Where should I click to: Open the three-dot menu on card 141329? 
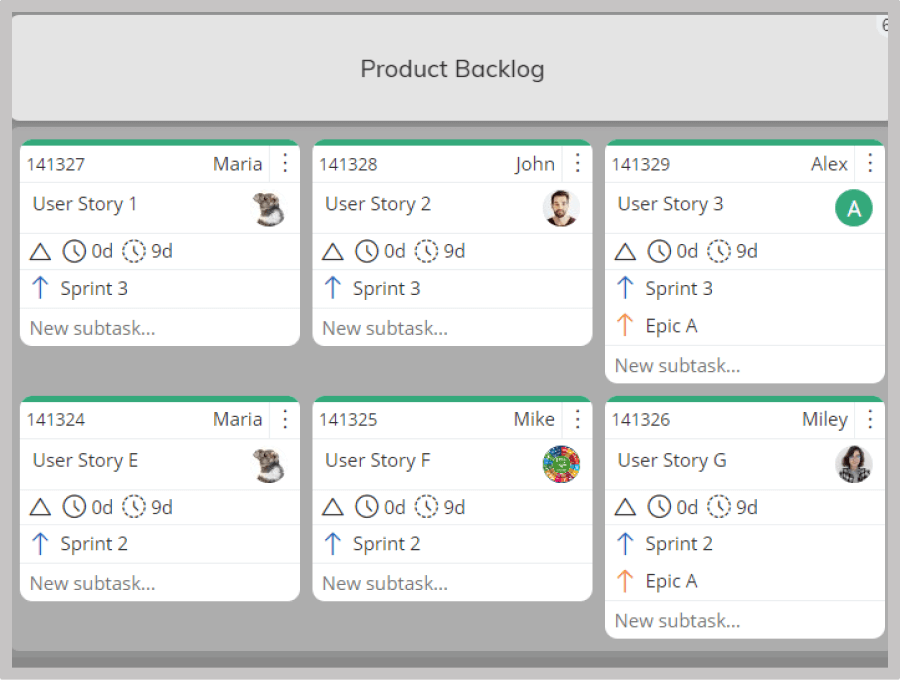[x=870, y=164]
